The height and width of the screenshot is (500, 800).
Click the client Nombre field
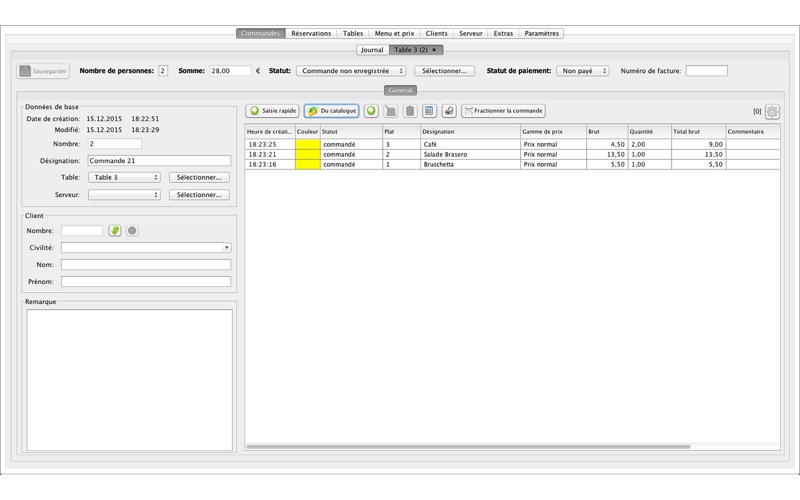pyautogui.click(x=82, y=231)
